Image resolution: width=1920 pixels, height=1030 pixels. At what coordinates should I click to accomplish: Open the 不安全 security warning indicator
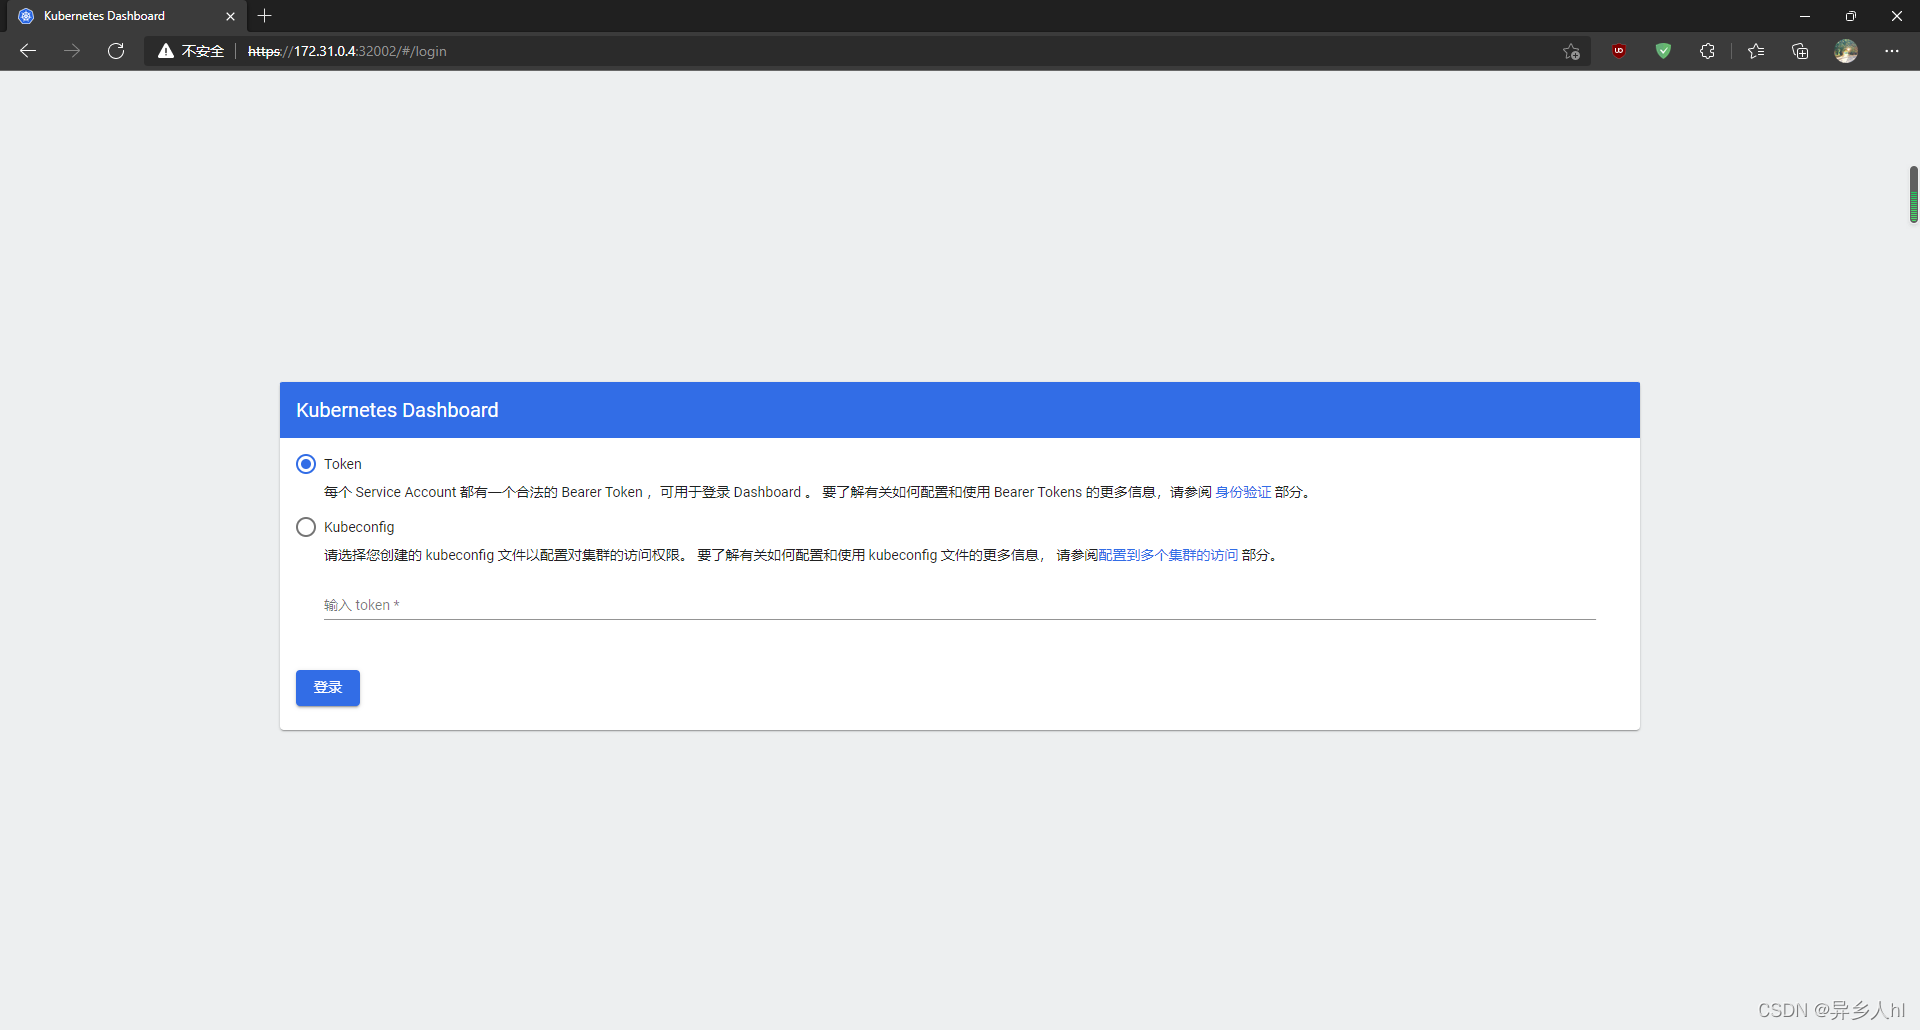[191, 51]
